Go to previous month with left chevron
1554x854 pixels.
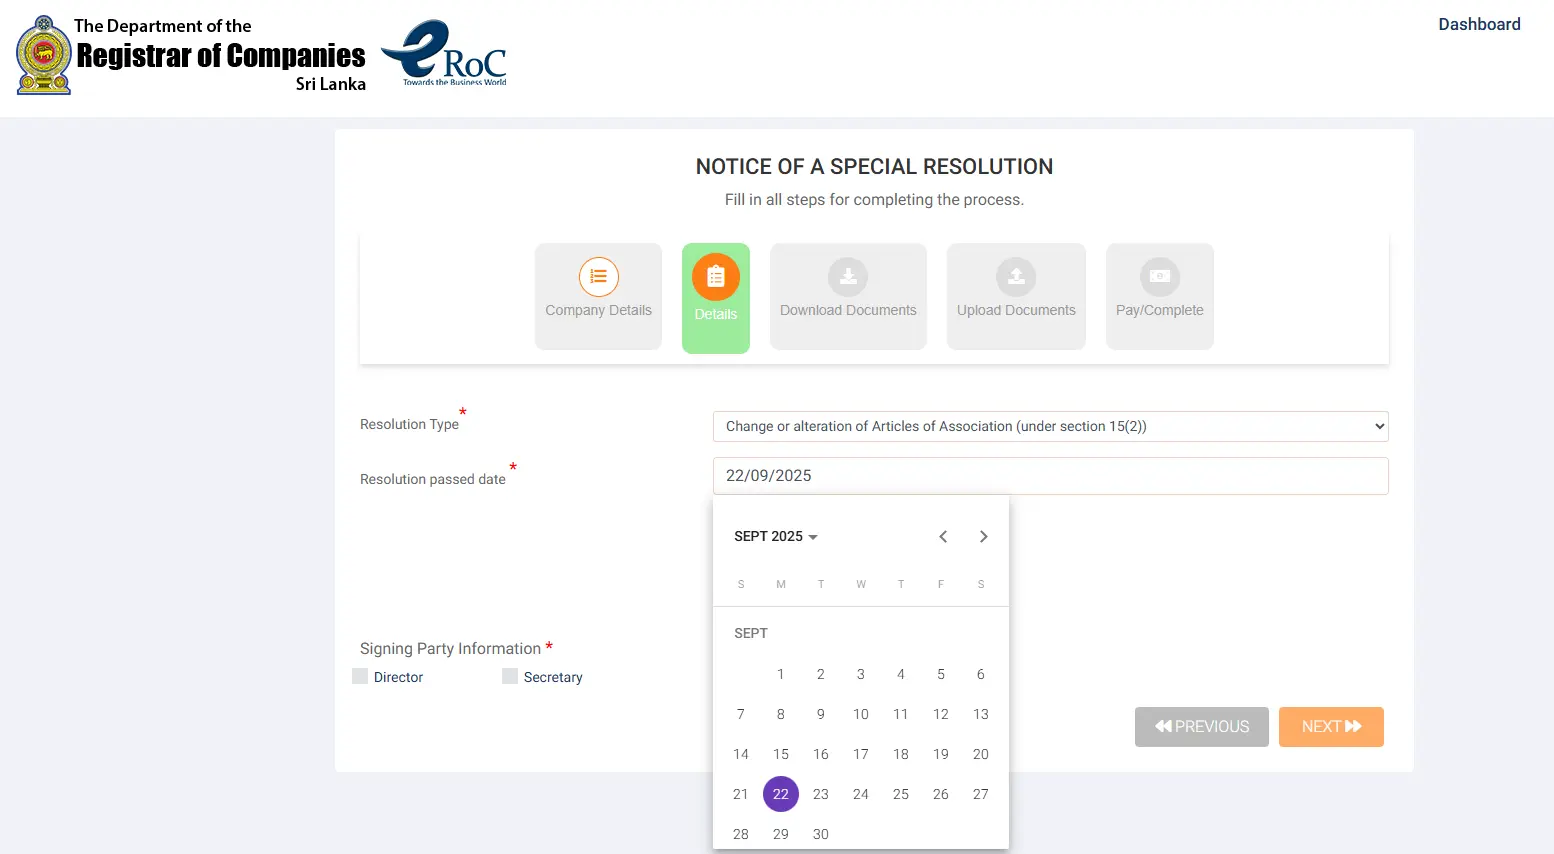pyautogui.click(x=943, y=536)
